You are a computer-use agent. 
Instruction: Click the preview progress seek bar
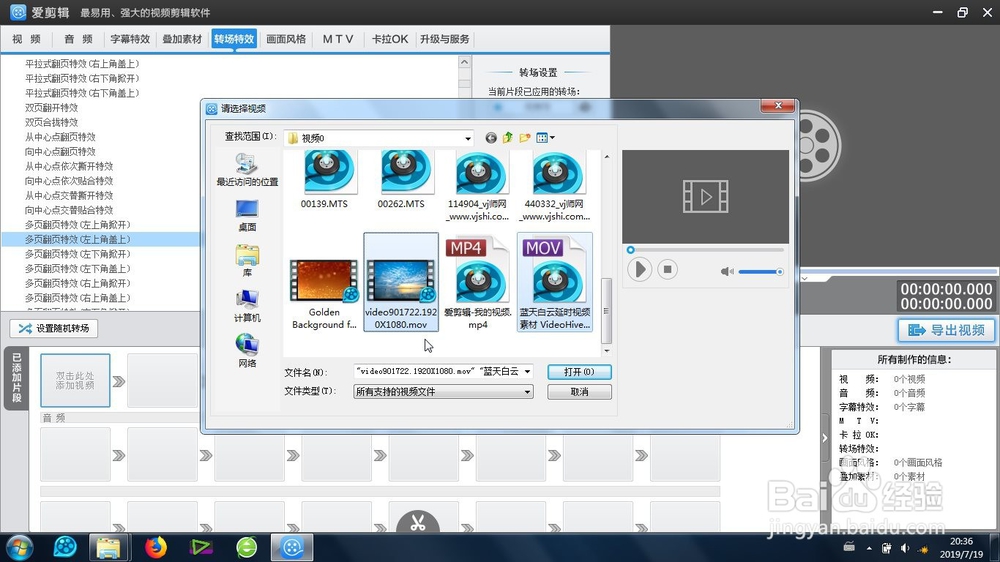pyautogui.click(x=705, y=250)
